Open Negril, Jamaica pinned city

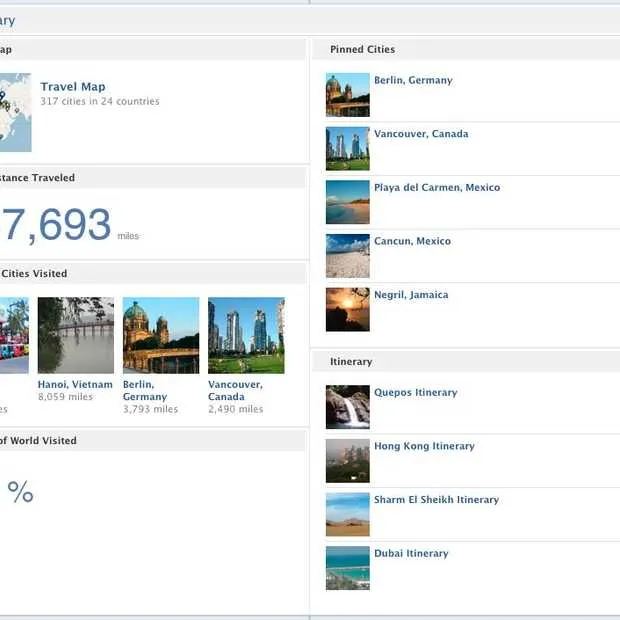tap(411, 295)
